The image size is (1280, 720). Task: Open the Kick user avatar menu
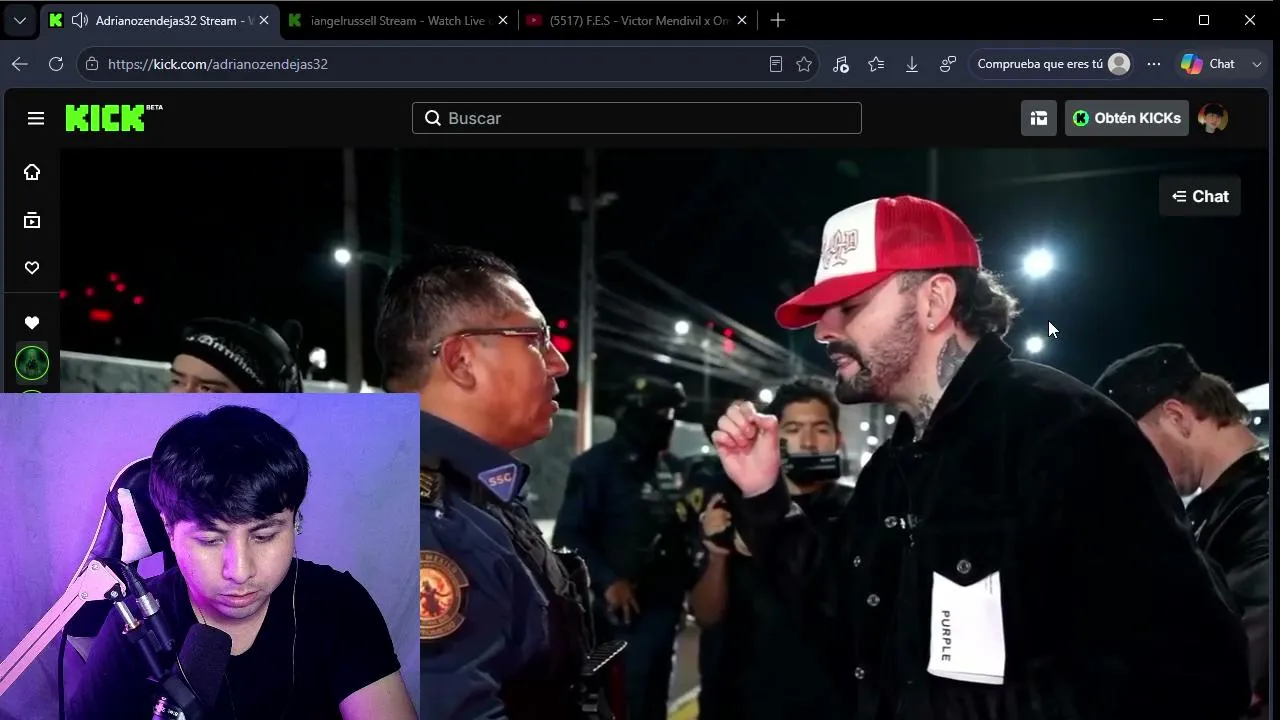(1213, 118)
